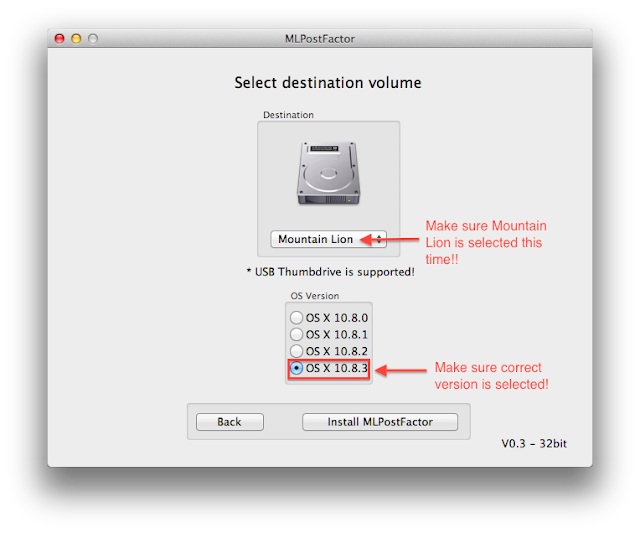Click the disabled gray zoom window button
640x533 pixels.
pyautogui.click(x=93, y=38)
